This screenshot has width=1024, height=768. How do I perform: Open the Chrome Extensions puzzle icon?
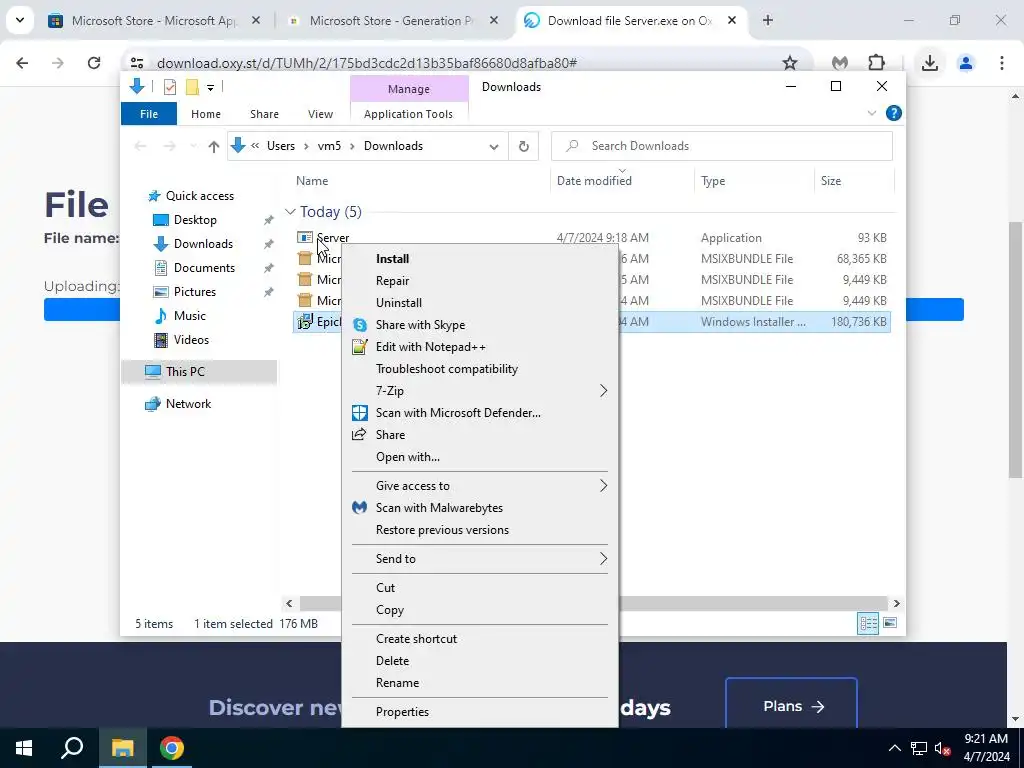coord(876,63)
